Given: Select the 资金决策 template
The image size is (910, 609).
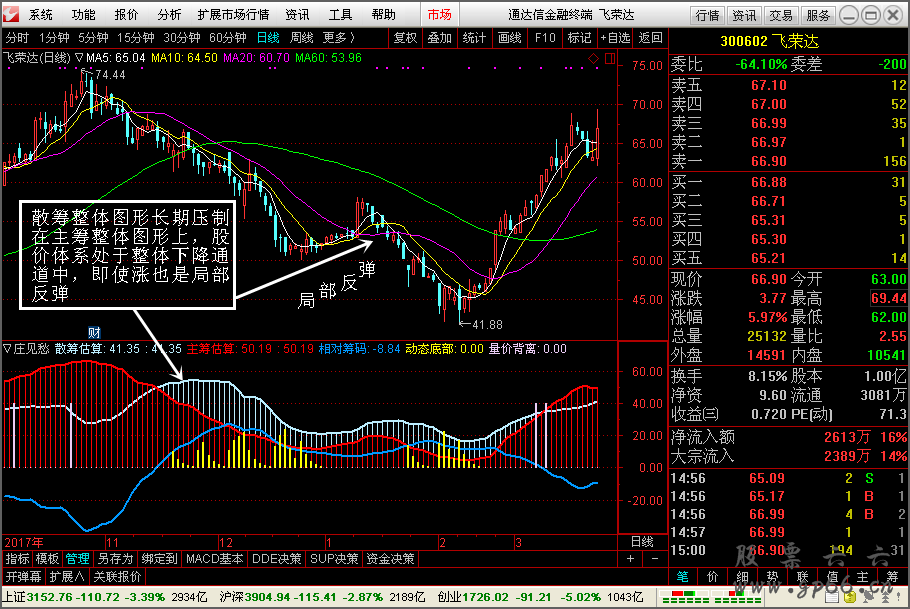Looking at the screenshot, I should (391, 558).
